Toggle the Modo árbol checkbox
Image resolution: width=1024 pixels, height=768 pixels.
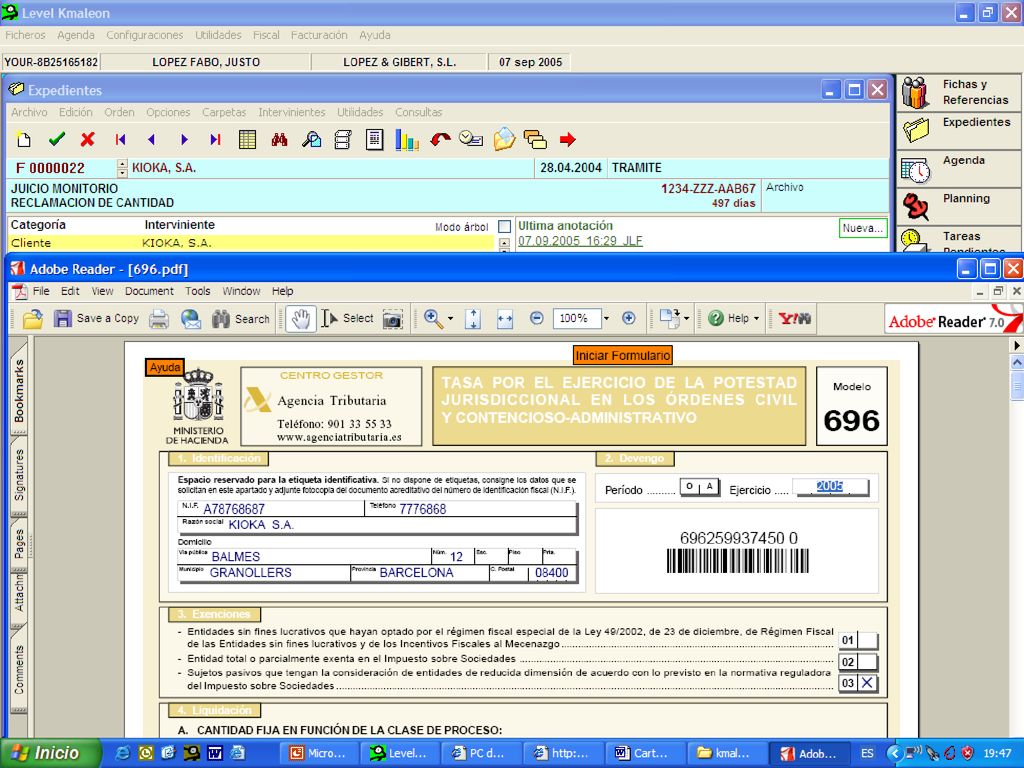(504, 227)
